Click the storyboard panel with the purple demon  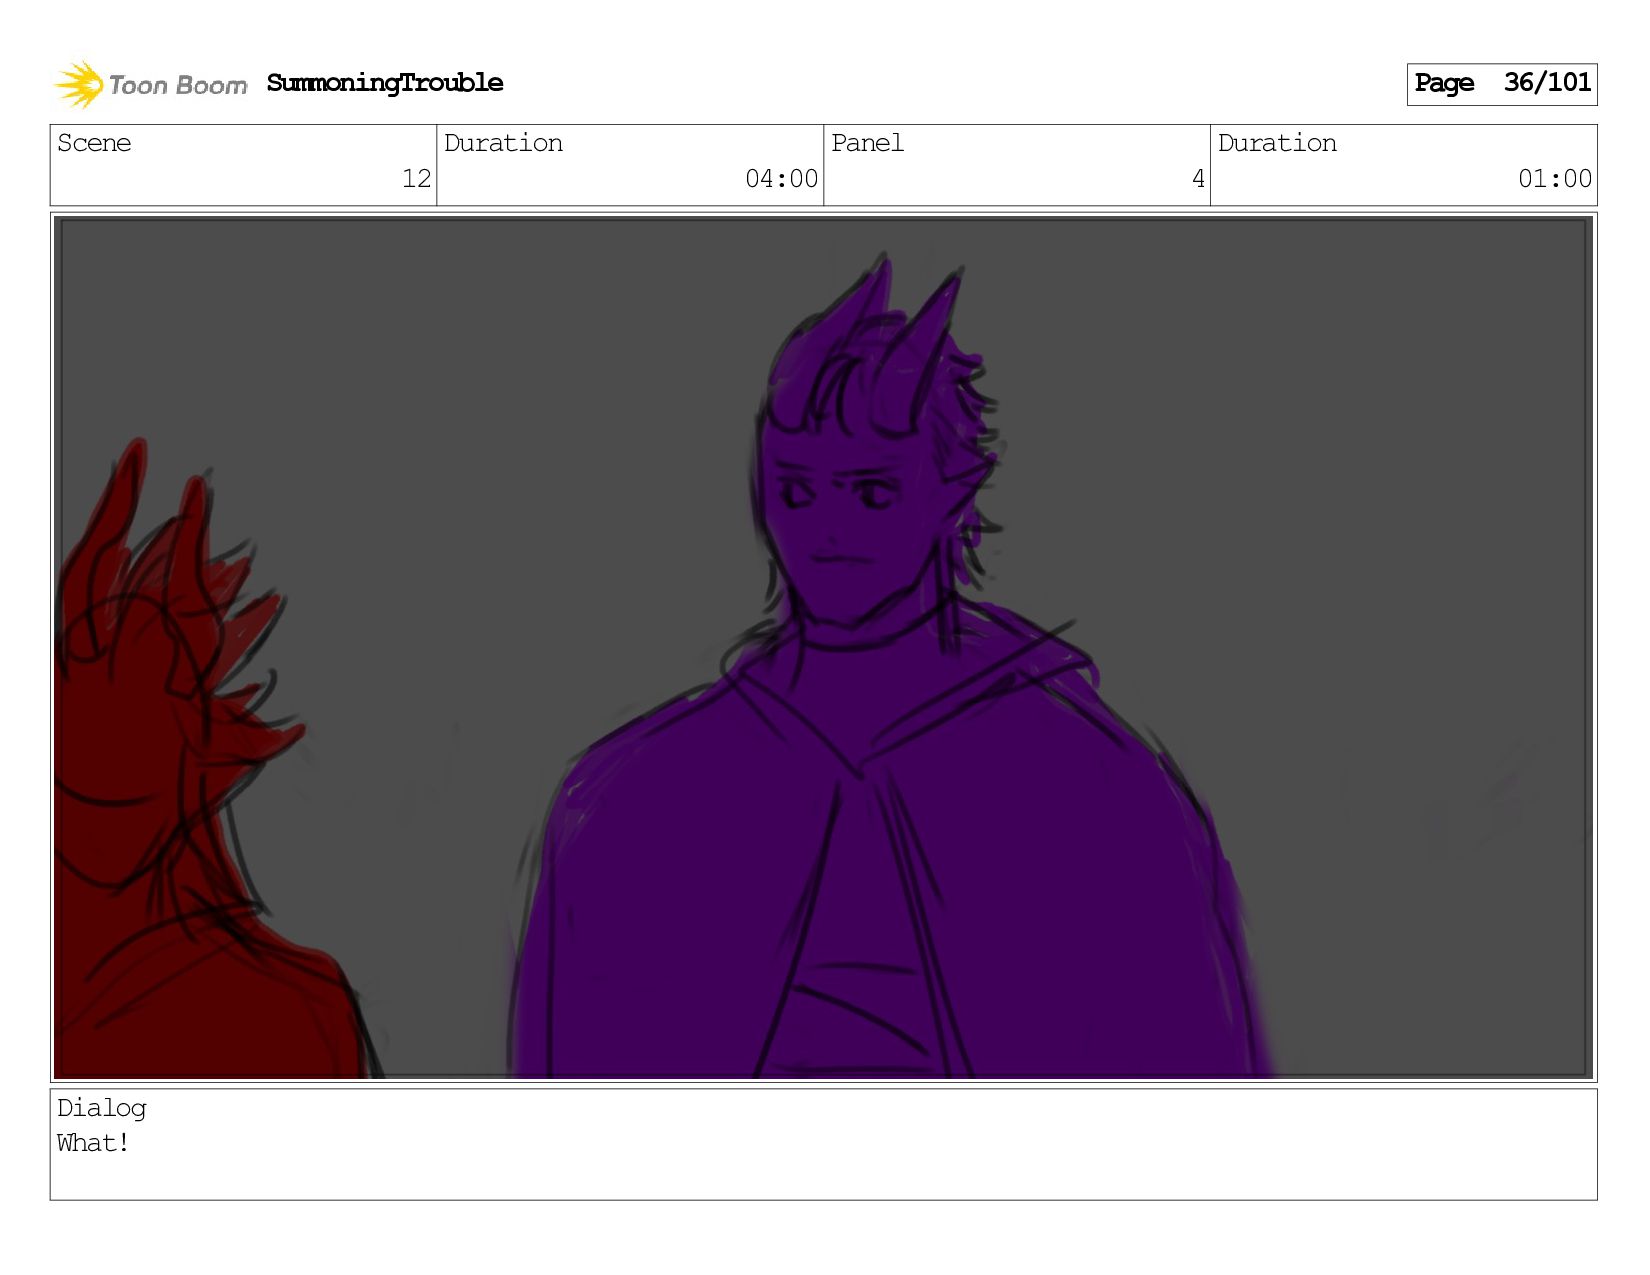[x=824, y=648]
